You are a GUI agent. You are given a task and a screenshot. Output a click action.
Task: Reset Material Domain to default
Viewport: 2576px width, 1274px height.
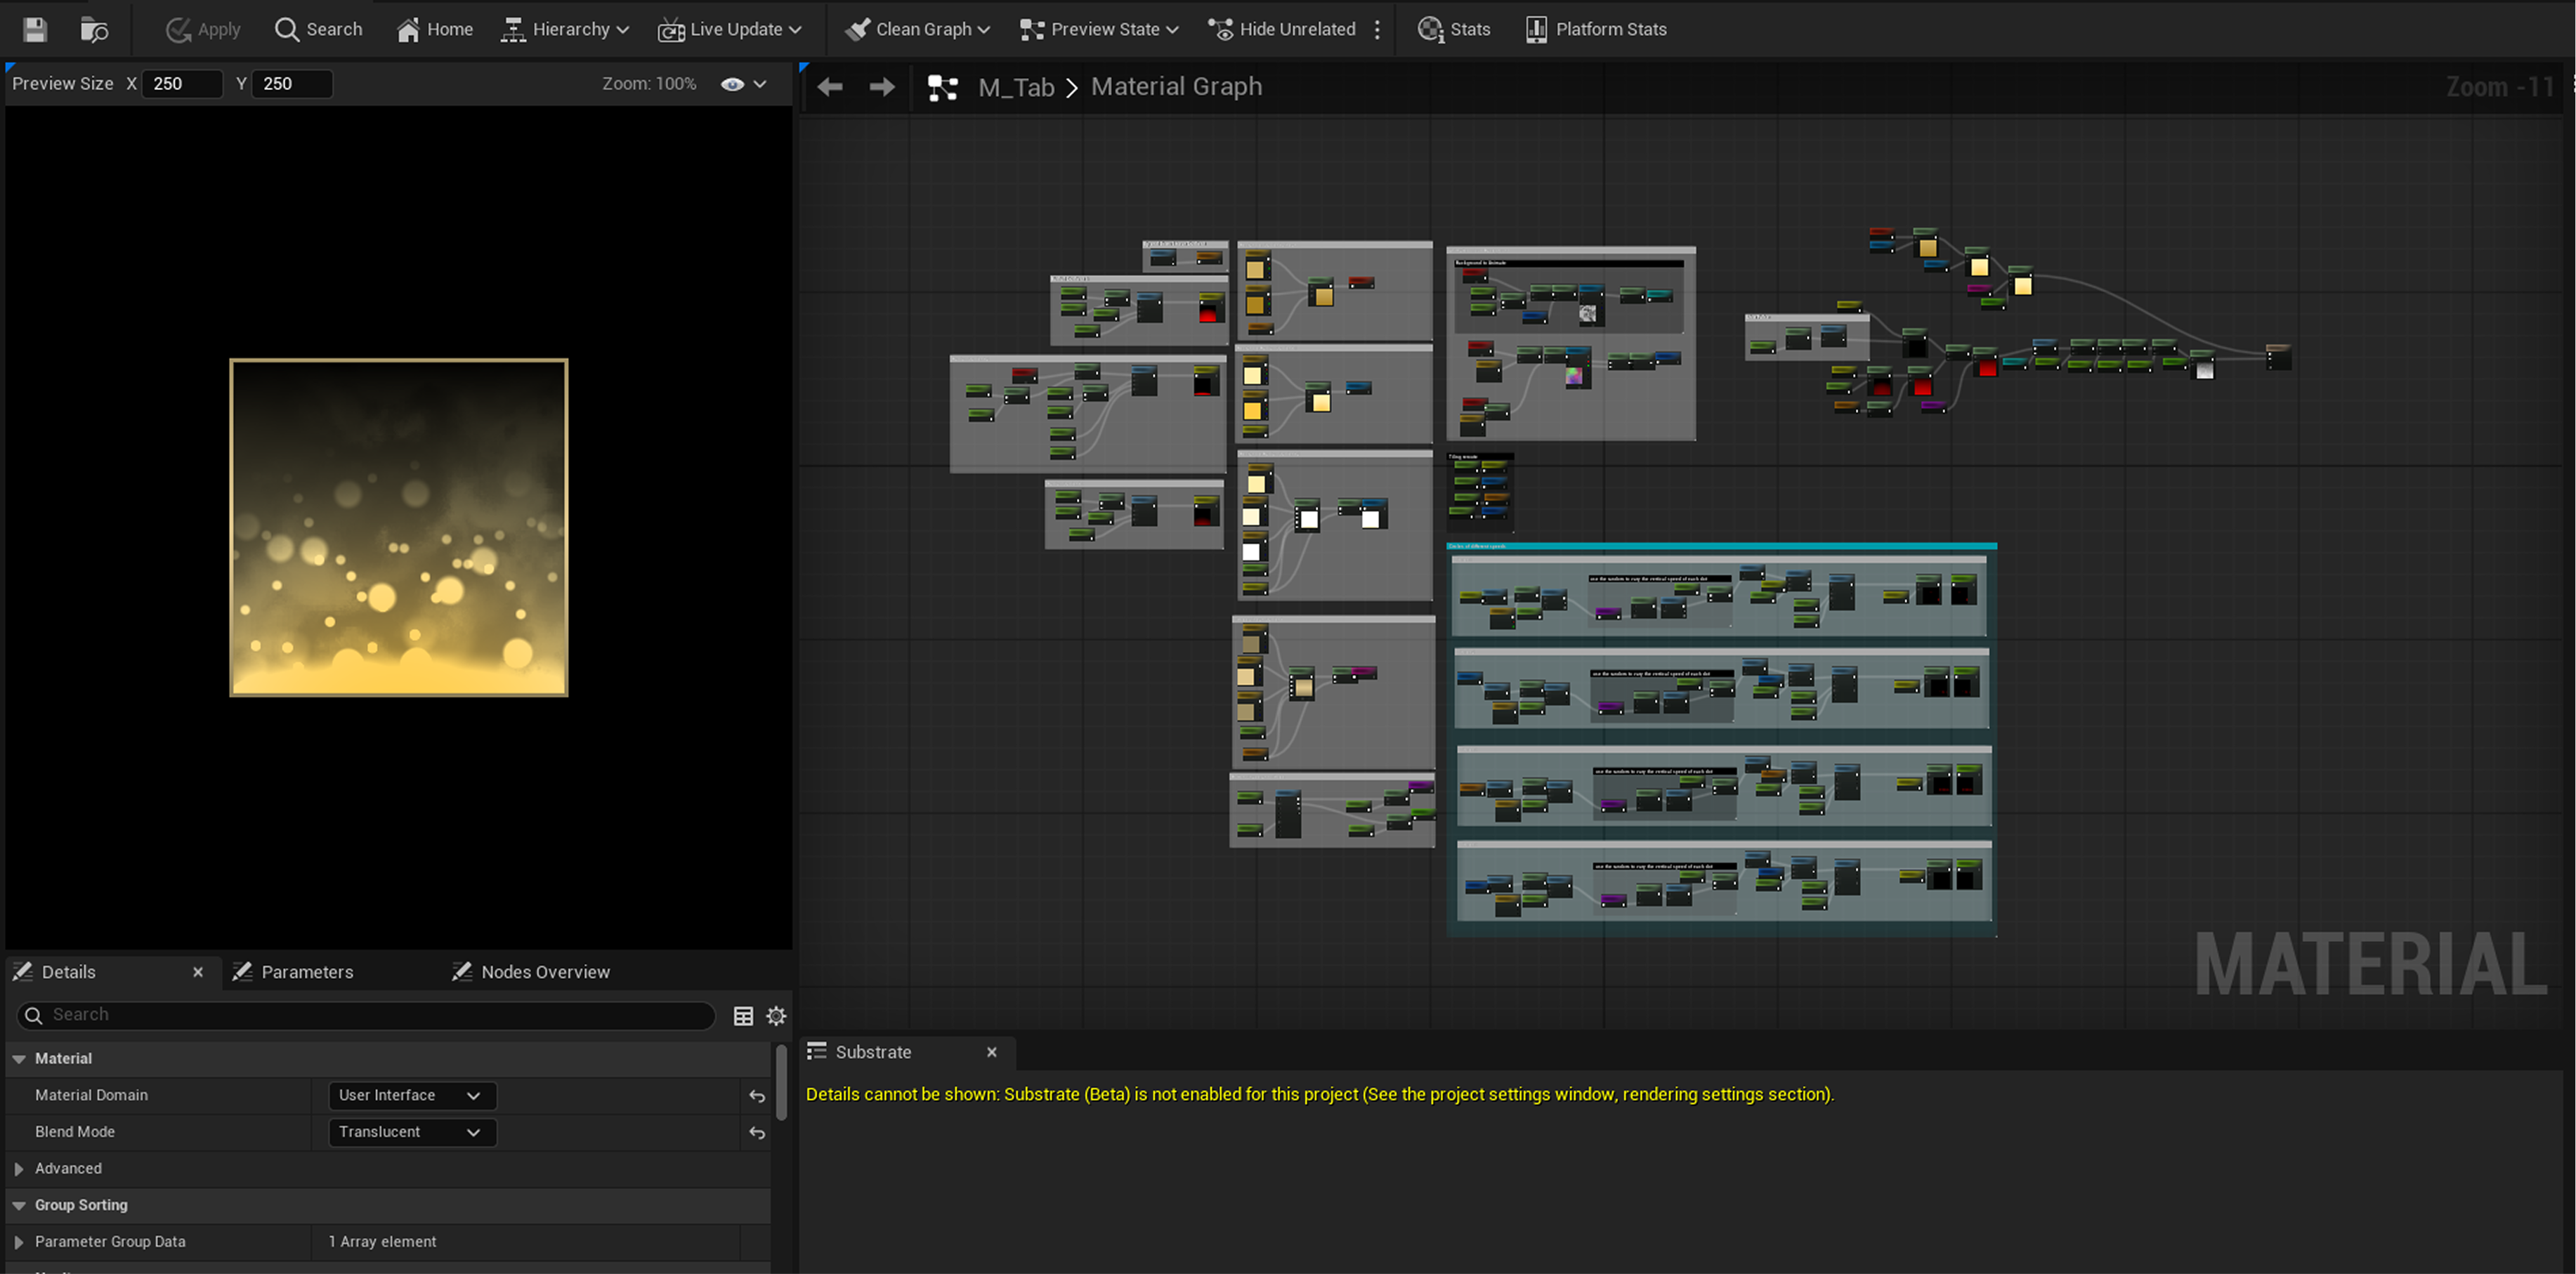click(757, 1096)
